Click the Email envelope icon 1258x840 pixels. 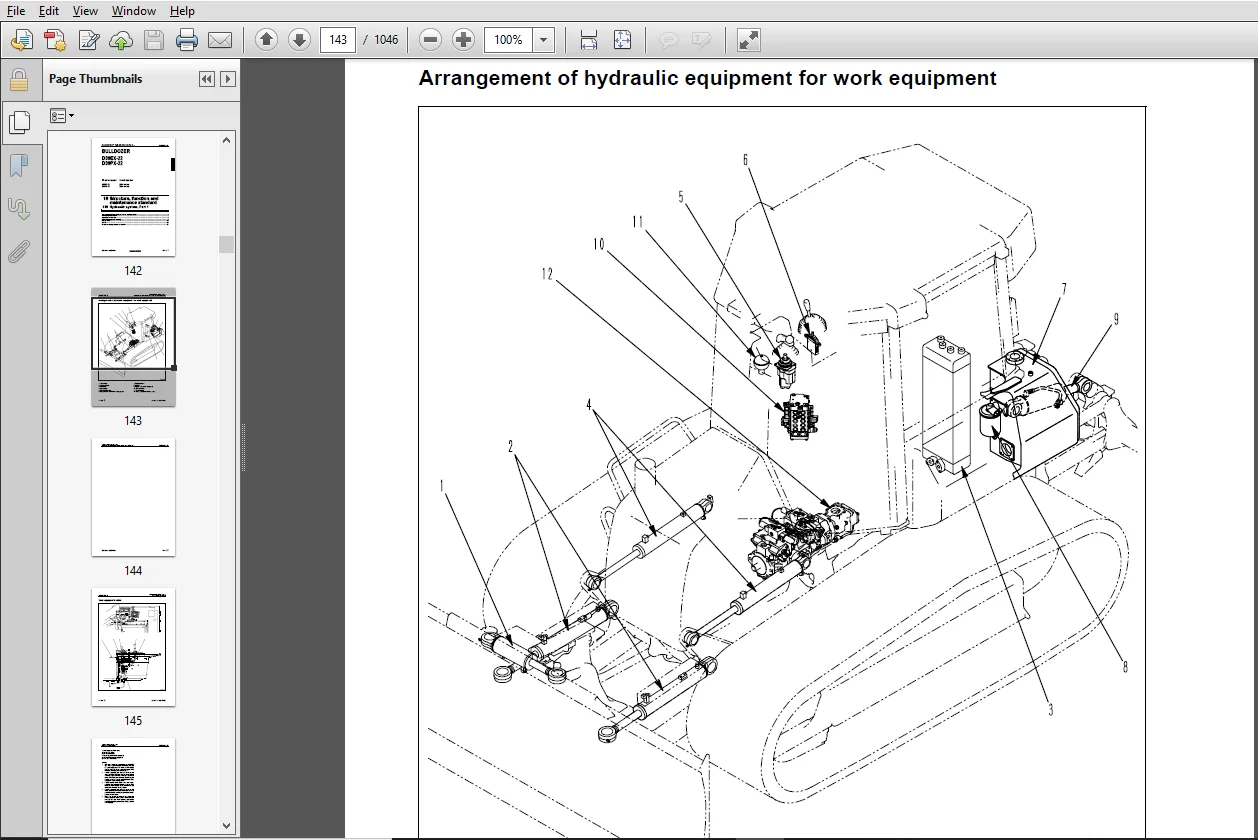220,40
